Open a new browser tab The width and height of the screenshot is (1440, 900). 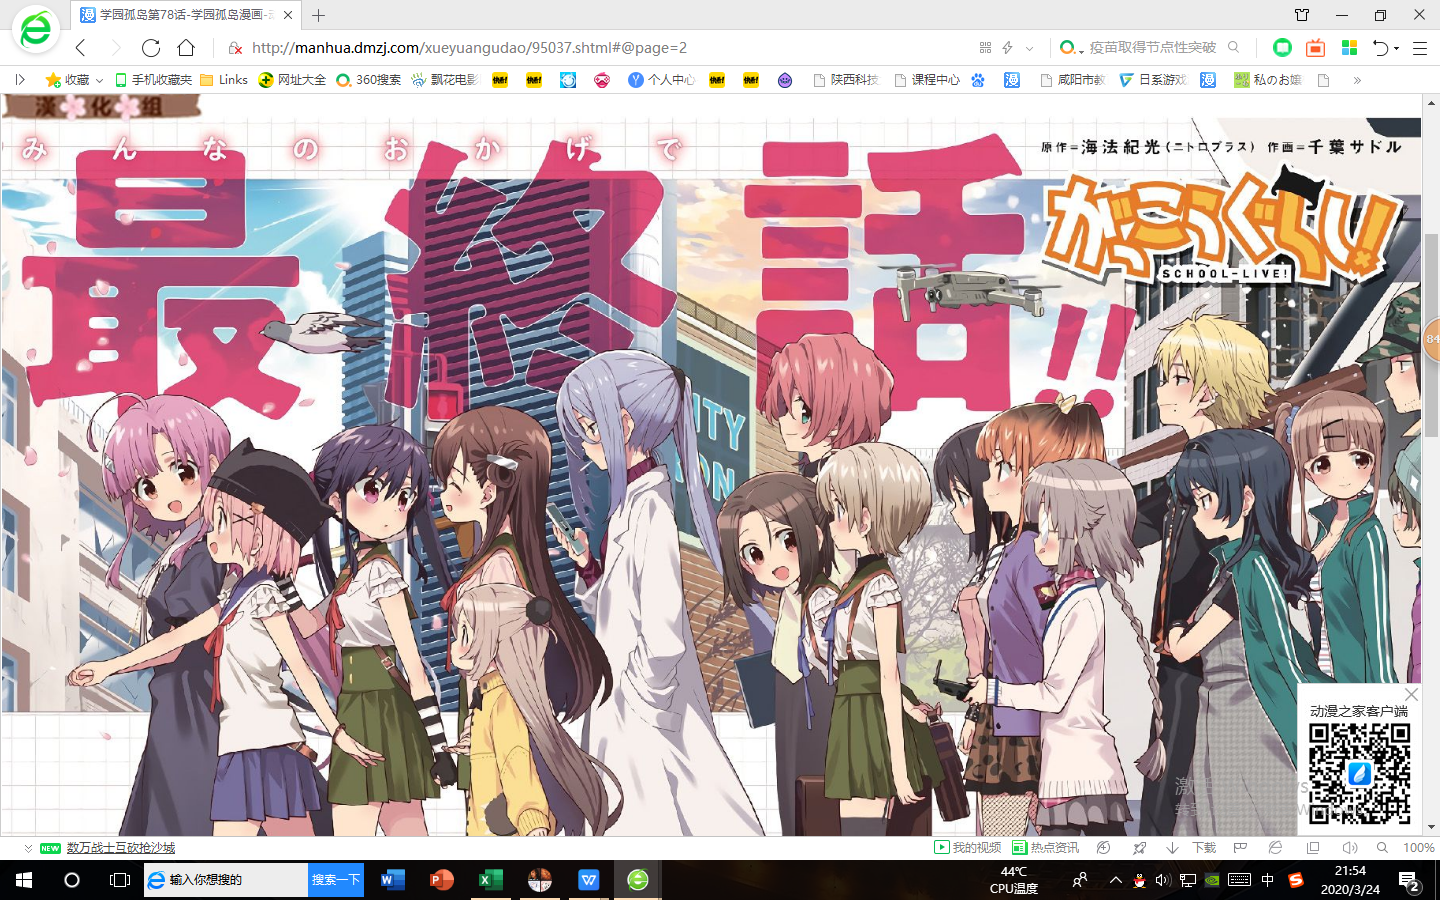point(318,15)
